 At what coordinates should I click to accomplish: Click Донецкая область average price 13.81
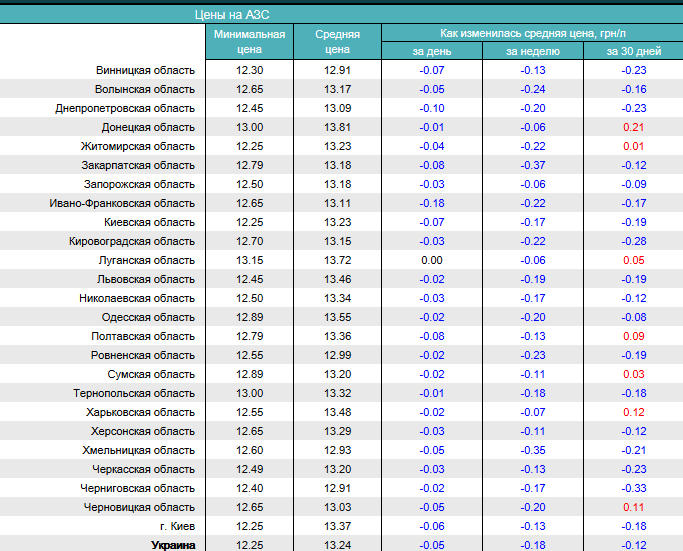pos(338,127)
